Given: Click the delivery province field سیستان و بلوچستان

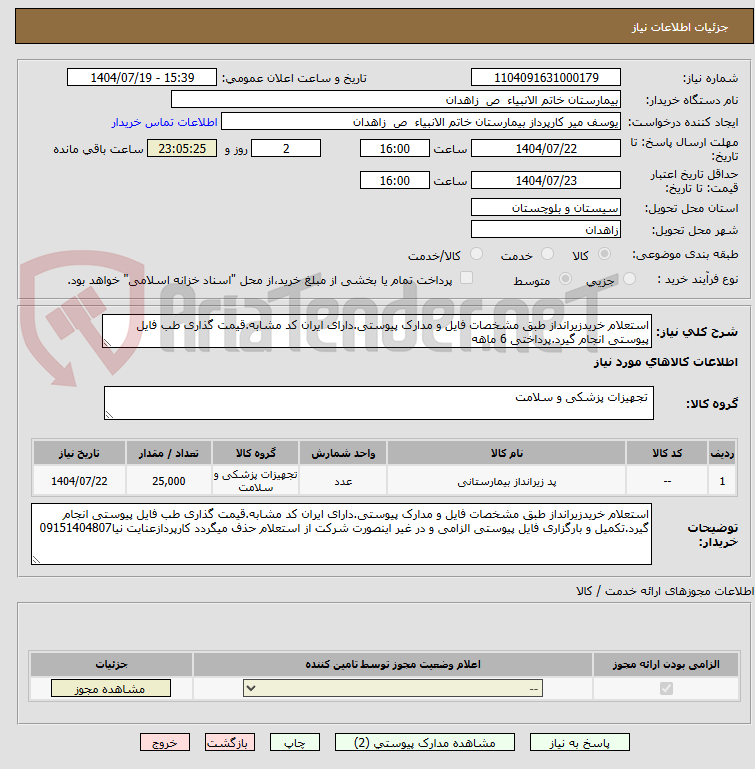Looking at the screenshot, I should [x=546, y=207].
